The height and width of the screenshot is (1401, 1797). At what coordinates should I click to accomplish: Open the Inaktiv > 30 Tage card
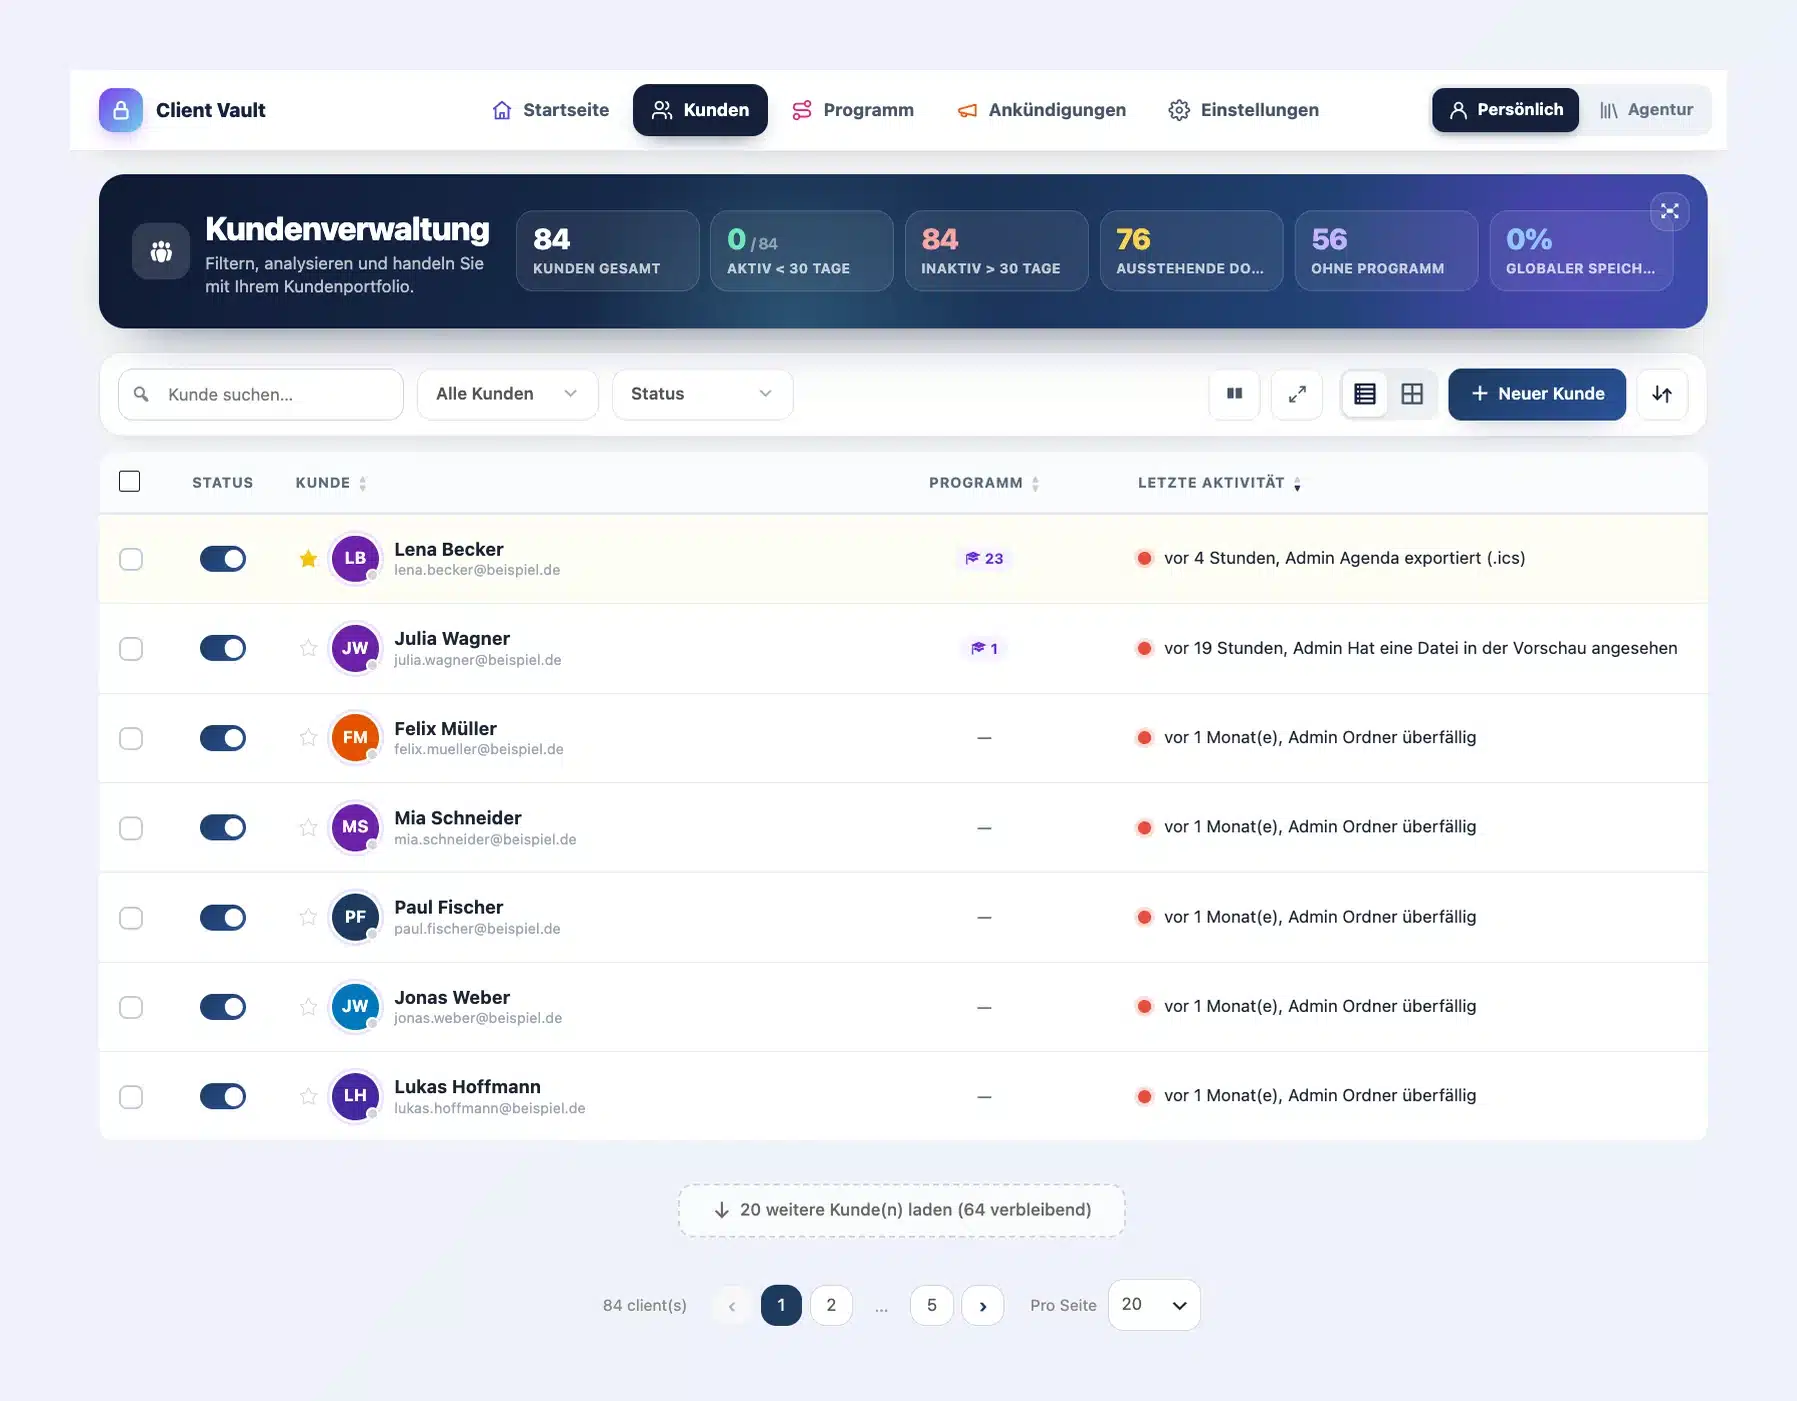pyautogui.click(x=996, y=251)
